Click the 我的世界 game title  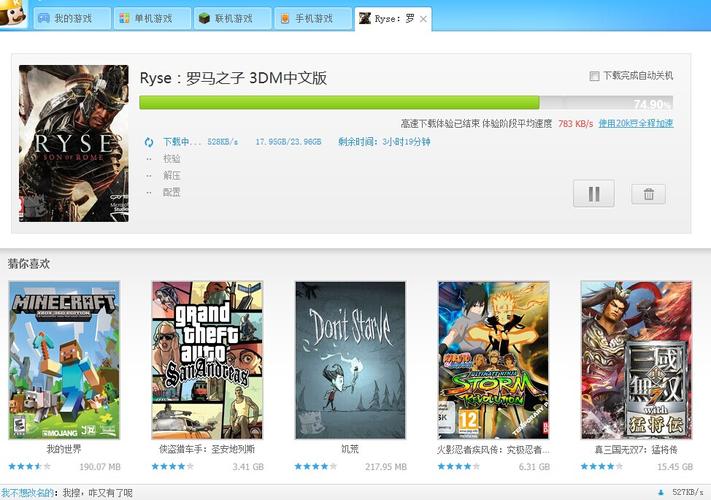coord(64,449)
